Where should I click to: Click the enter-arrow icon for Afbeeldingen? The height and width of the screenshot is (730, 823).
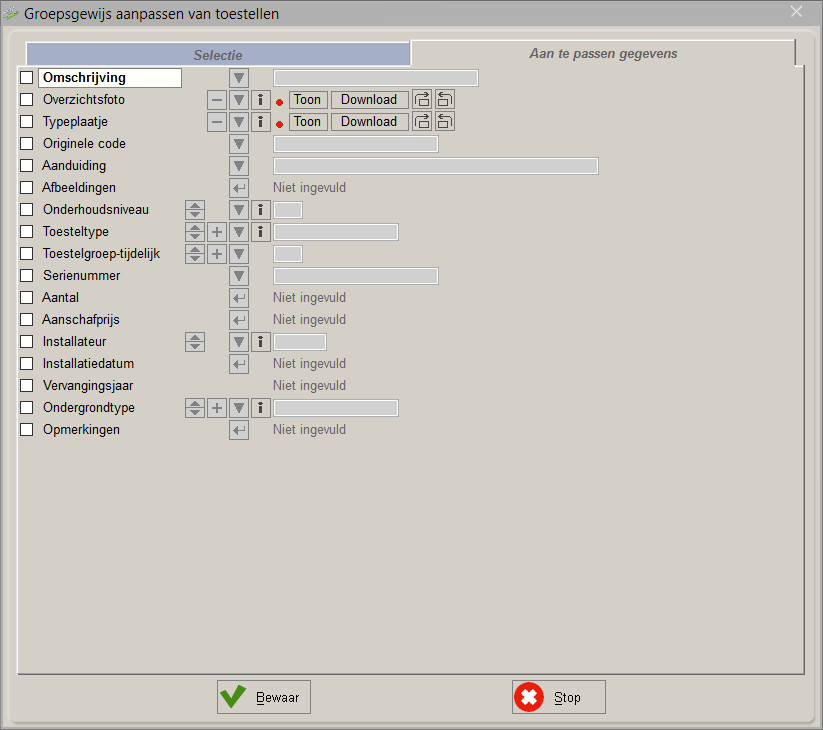239,188
